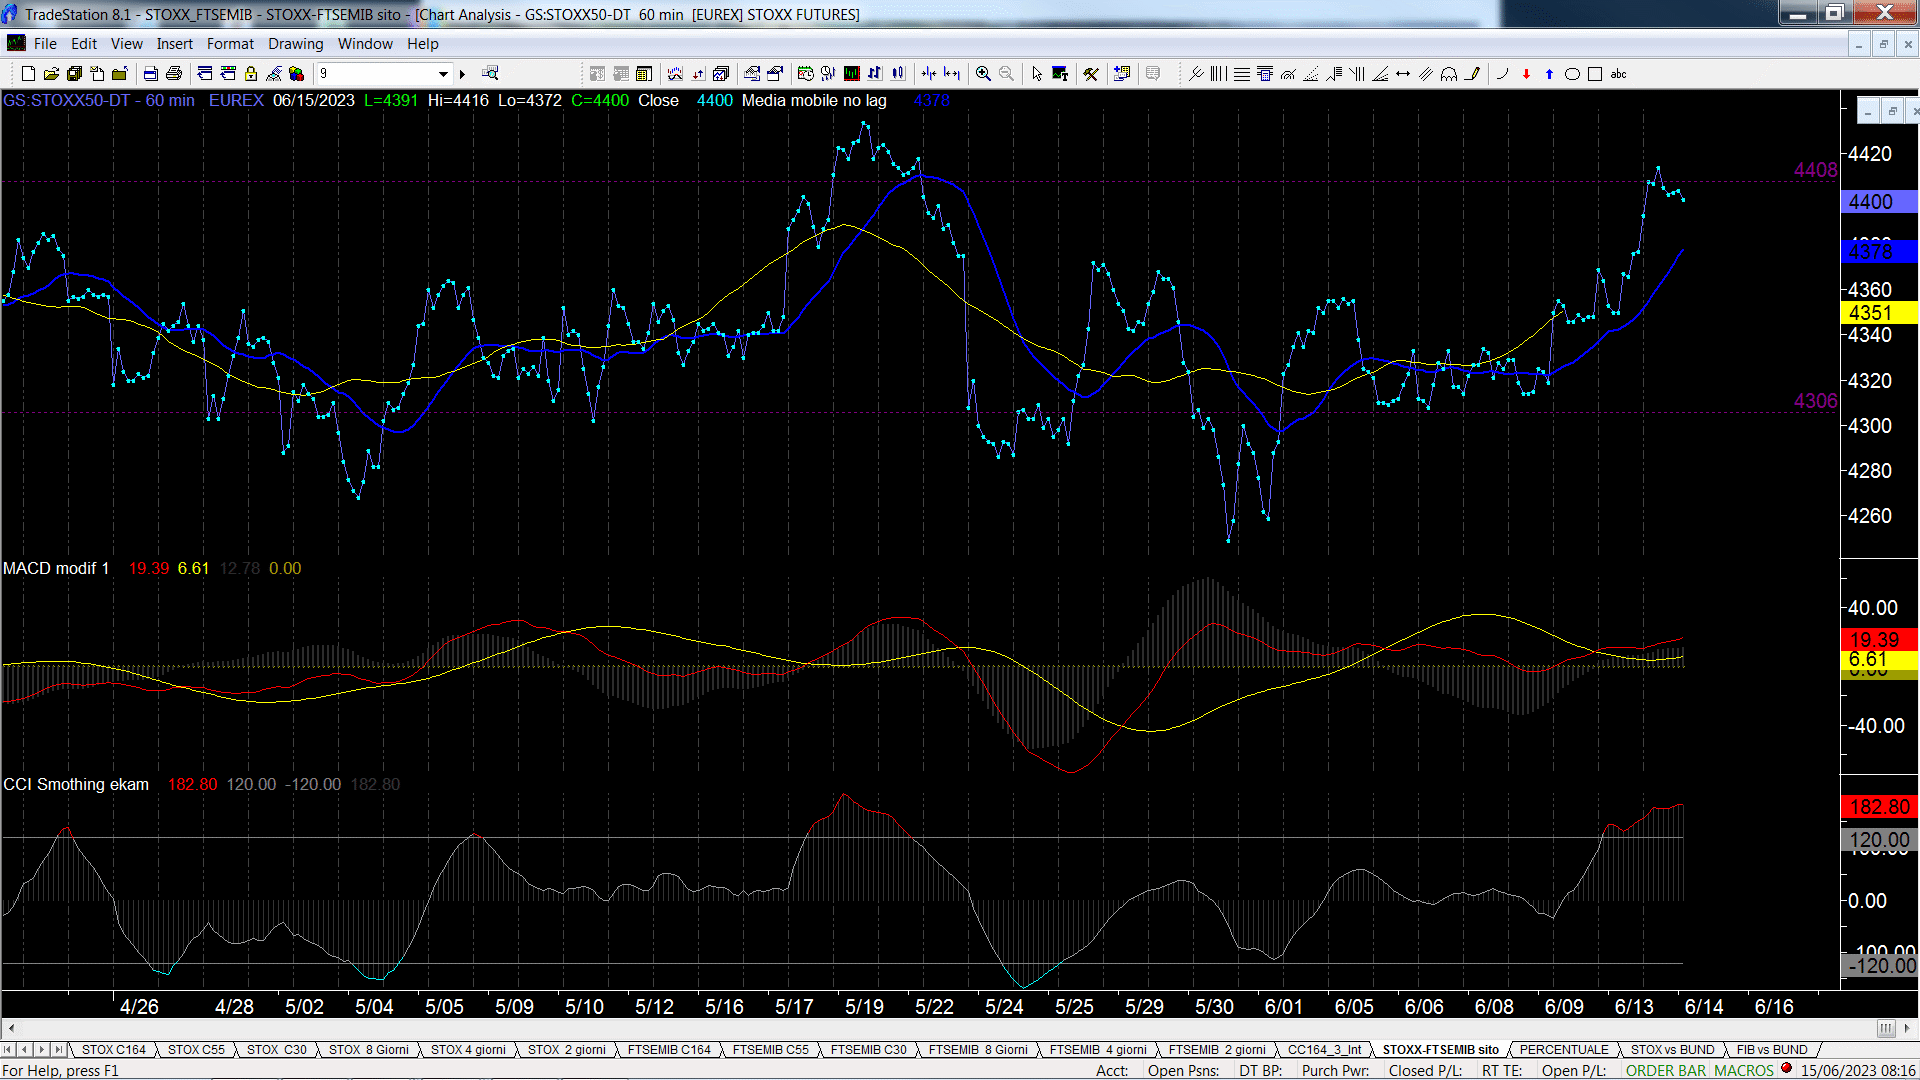
Task: Click the first-tab scroll button at bottom
Action: [x=8, y=1050]
